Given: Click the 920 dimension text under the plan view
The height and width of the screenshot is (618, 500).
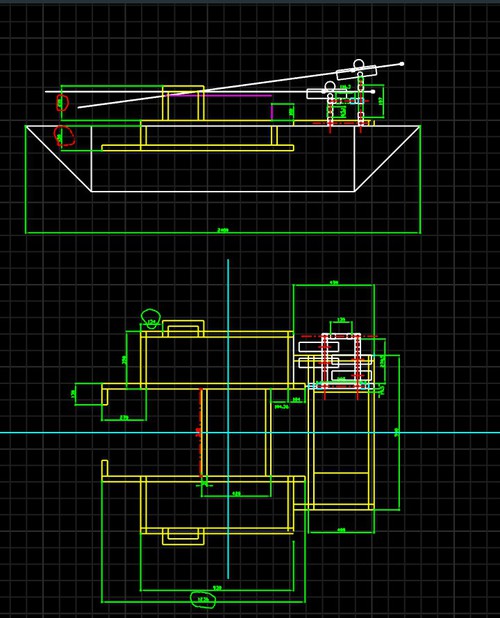Looking at the screenshot, I should pos(217,588).
